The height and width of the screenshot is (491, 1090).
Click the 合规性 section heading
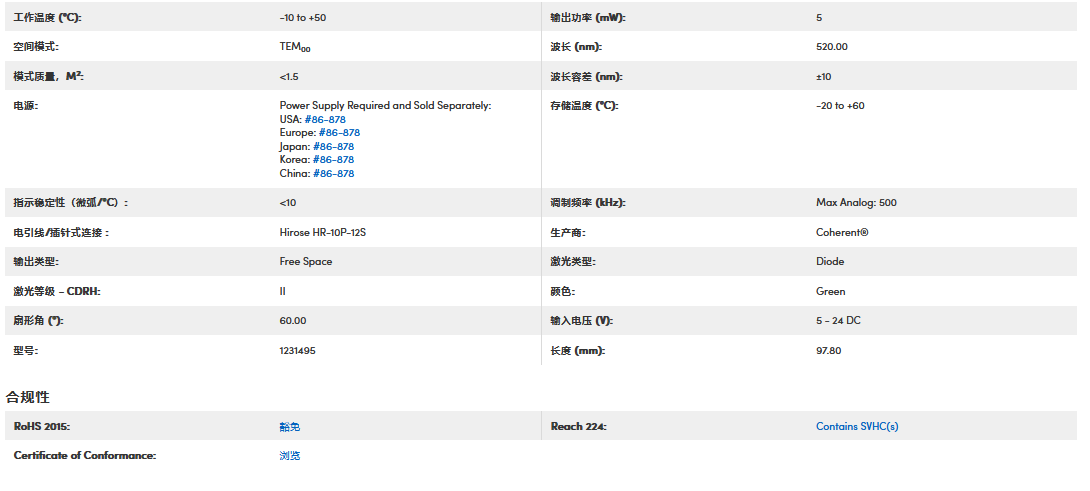pos(27,397)
